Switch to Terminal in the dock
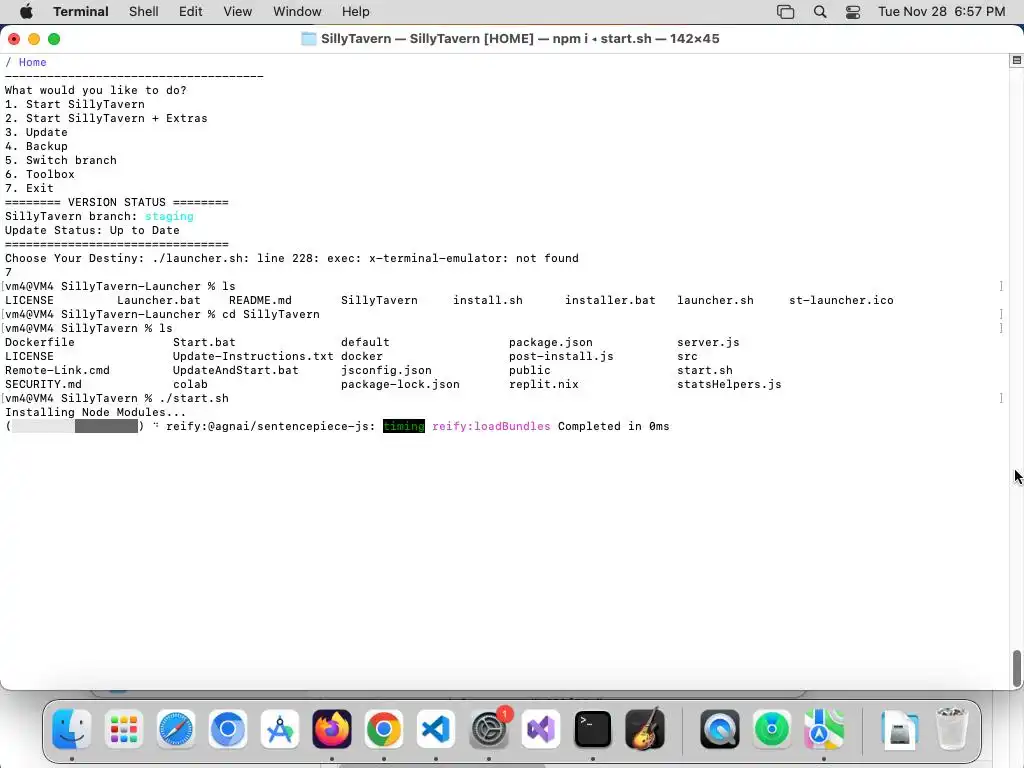Image resolution: width=1024 pixels, height=768 pixels. (x=593, y=729)
